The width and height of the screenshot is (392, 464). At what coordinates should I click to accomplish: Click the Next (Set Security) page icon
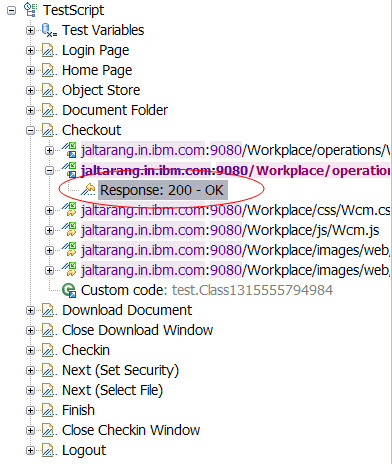(x=49, y=370)
